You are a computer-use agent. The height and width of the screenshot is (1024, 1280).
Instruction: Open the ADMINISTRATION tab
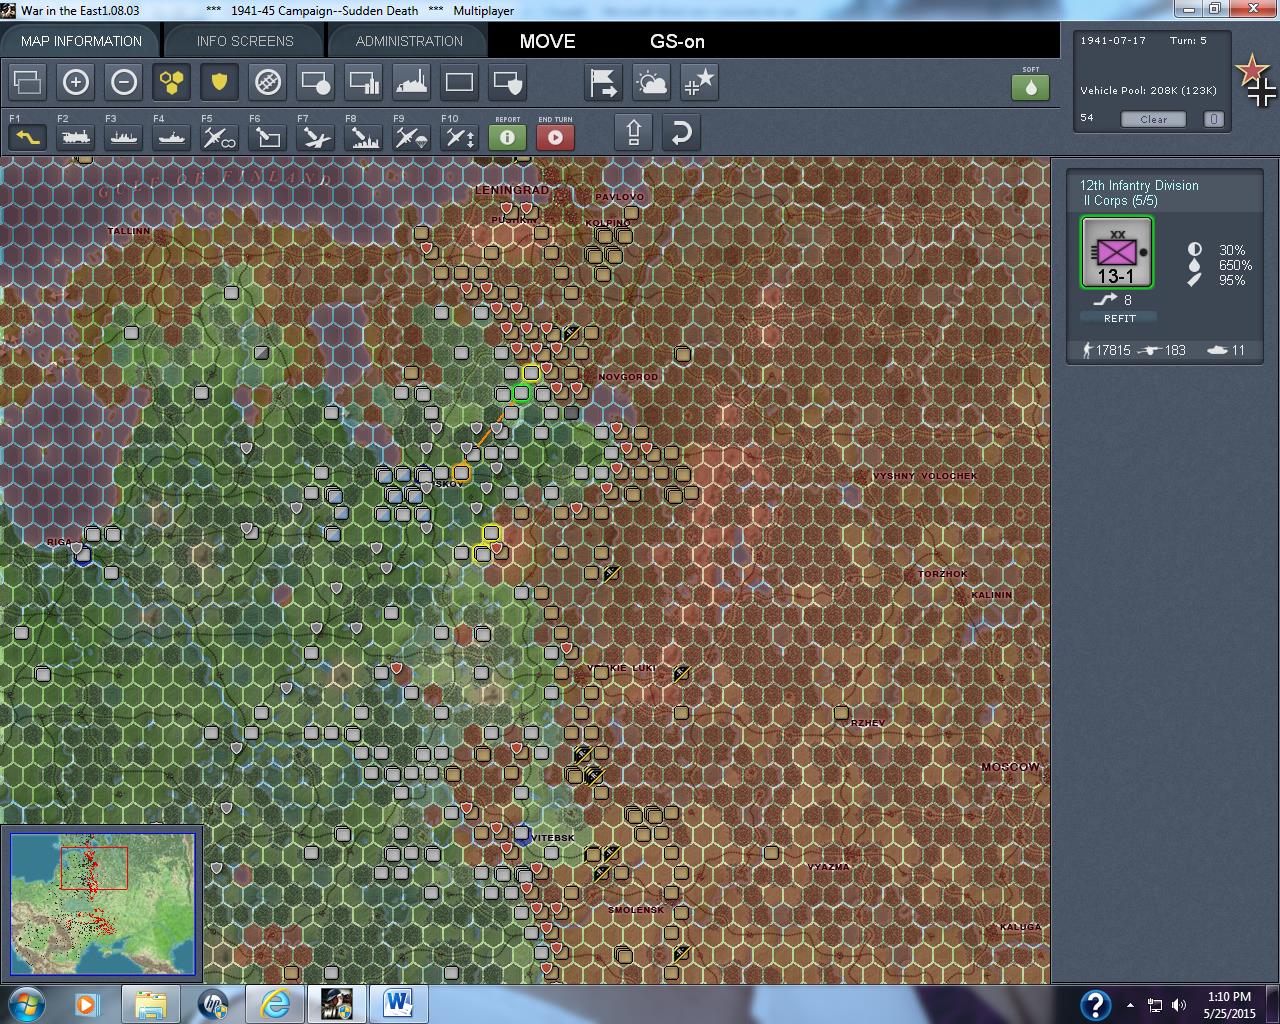click(409, 41)
